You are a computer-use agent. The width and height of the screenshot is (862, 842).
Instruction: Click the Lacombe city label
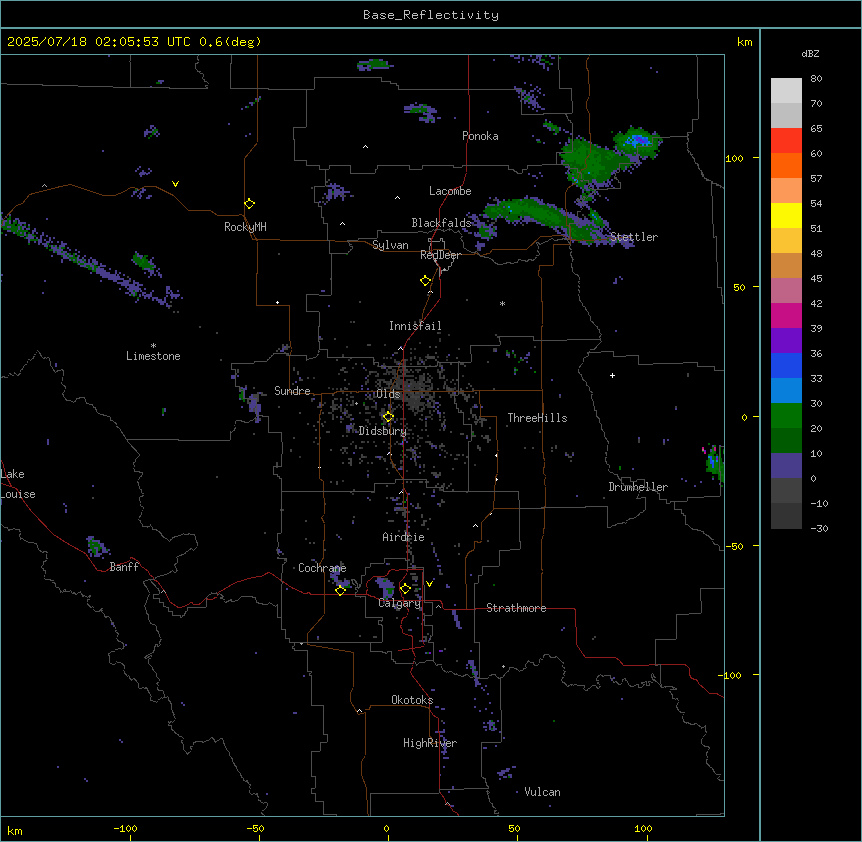point(450,191)
